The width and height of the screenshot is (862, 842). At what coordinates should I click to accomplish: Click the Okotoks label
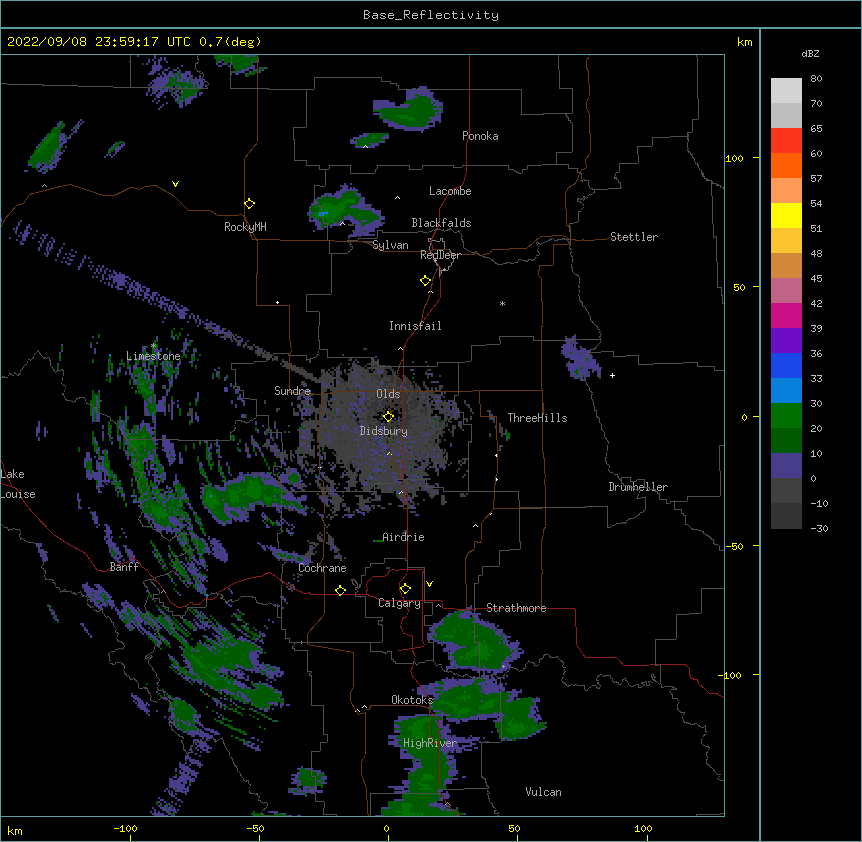tap(412, 700)
